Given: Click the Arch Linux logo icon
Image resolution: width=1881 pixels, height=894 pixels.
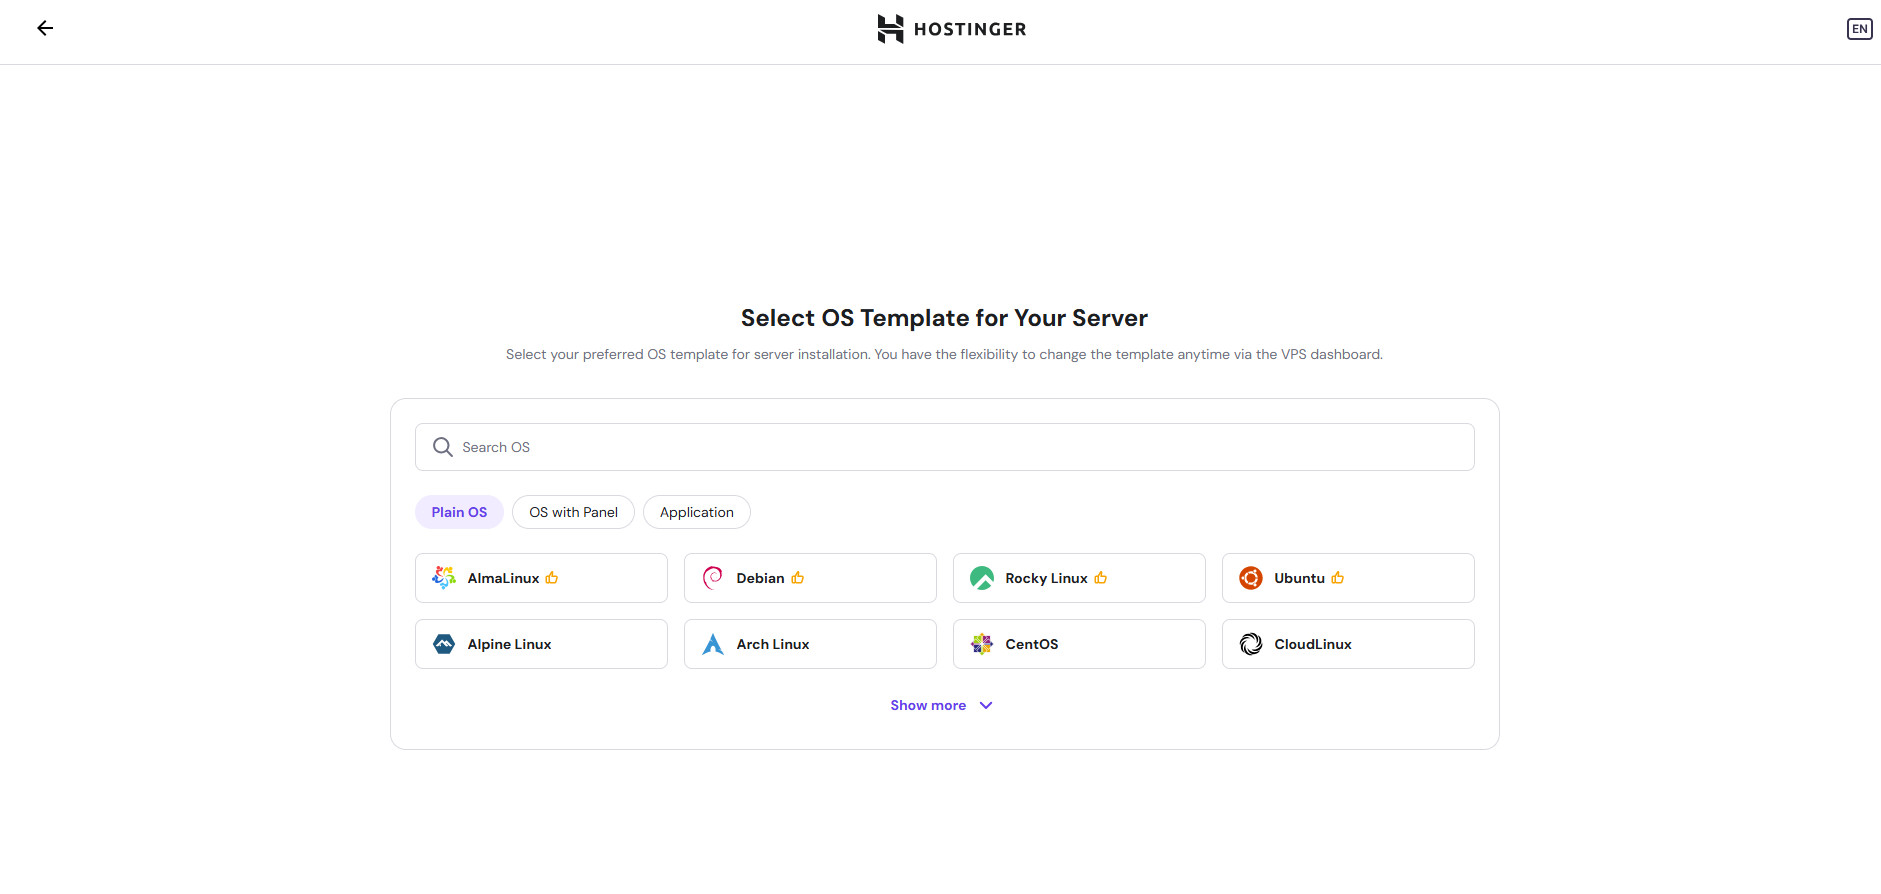Looking at the screenshot, I should [x=713, y=644].
